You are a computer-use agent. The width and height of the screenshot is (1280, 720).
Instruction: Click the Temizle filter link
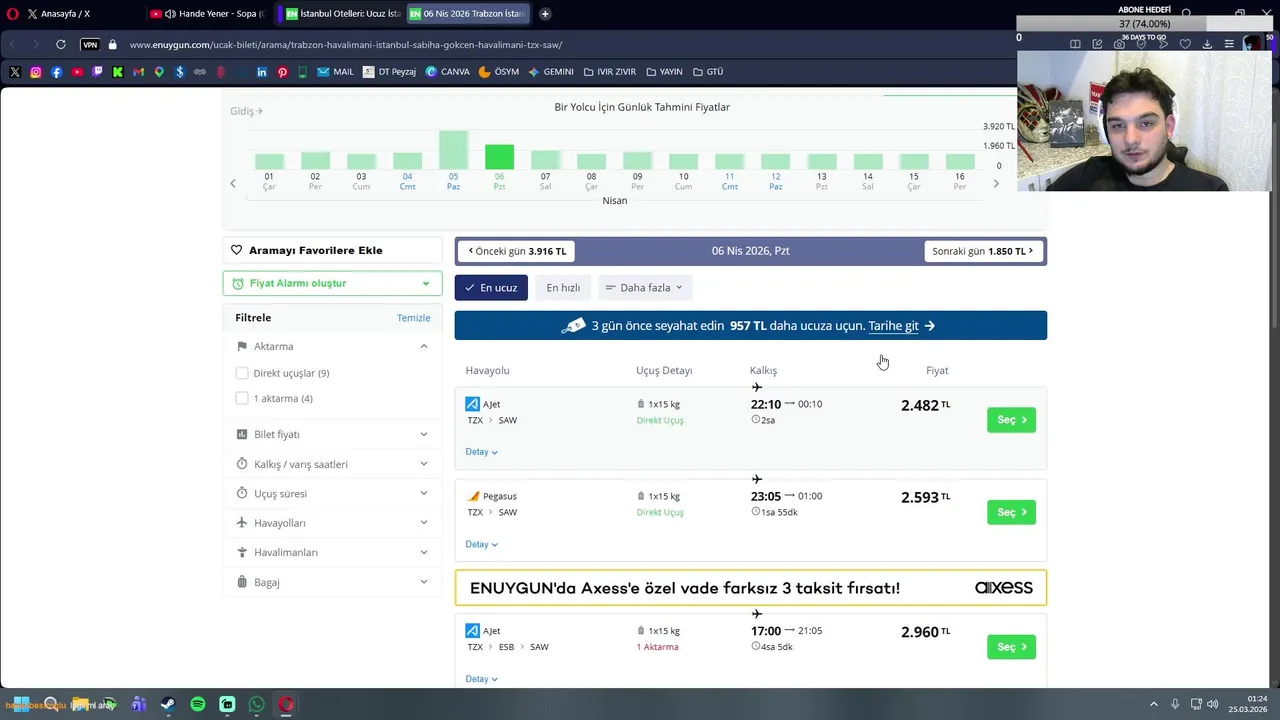pyautogui.click(x=413, y=318)
